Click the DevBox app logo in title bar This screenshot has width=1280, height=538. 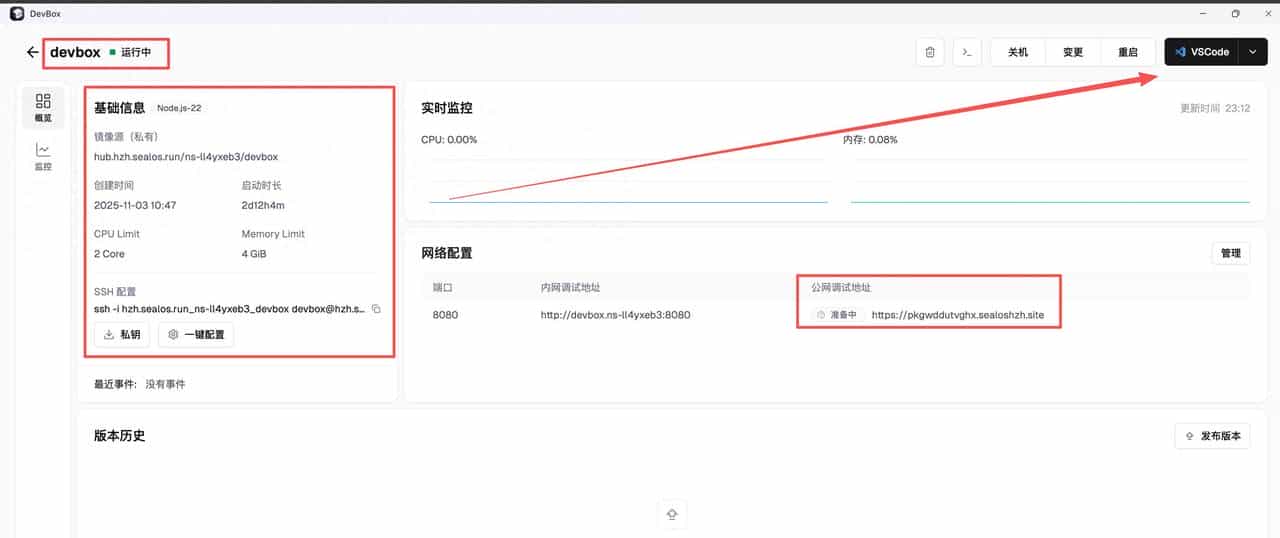tap(16, 13)
